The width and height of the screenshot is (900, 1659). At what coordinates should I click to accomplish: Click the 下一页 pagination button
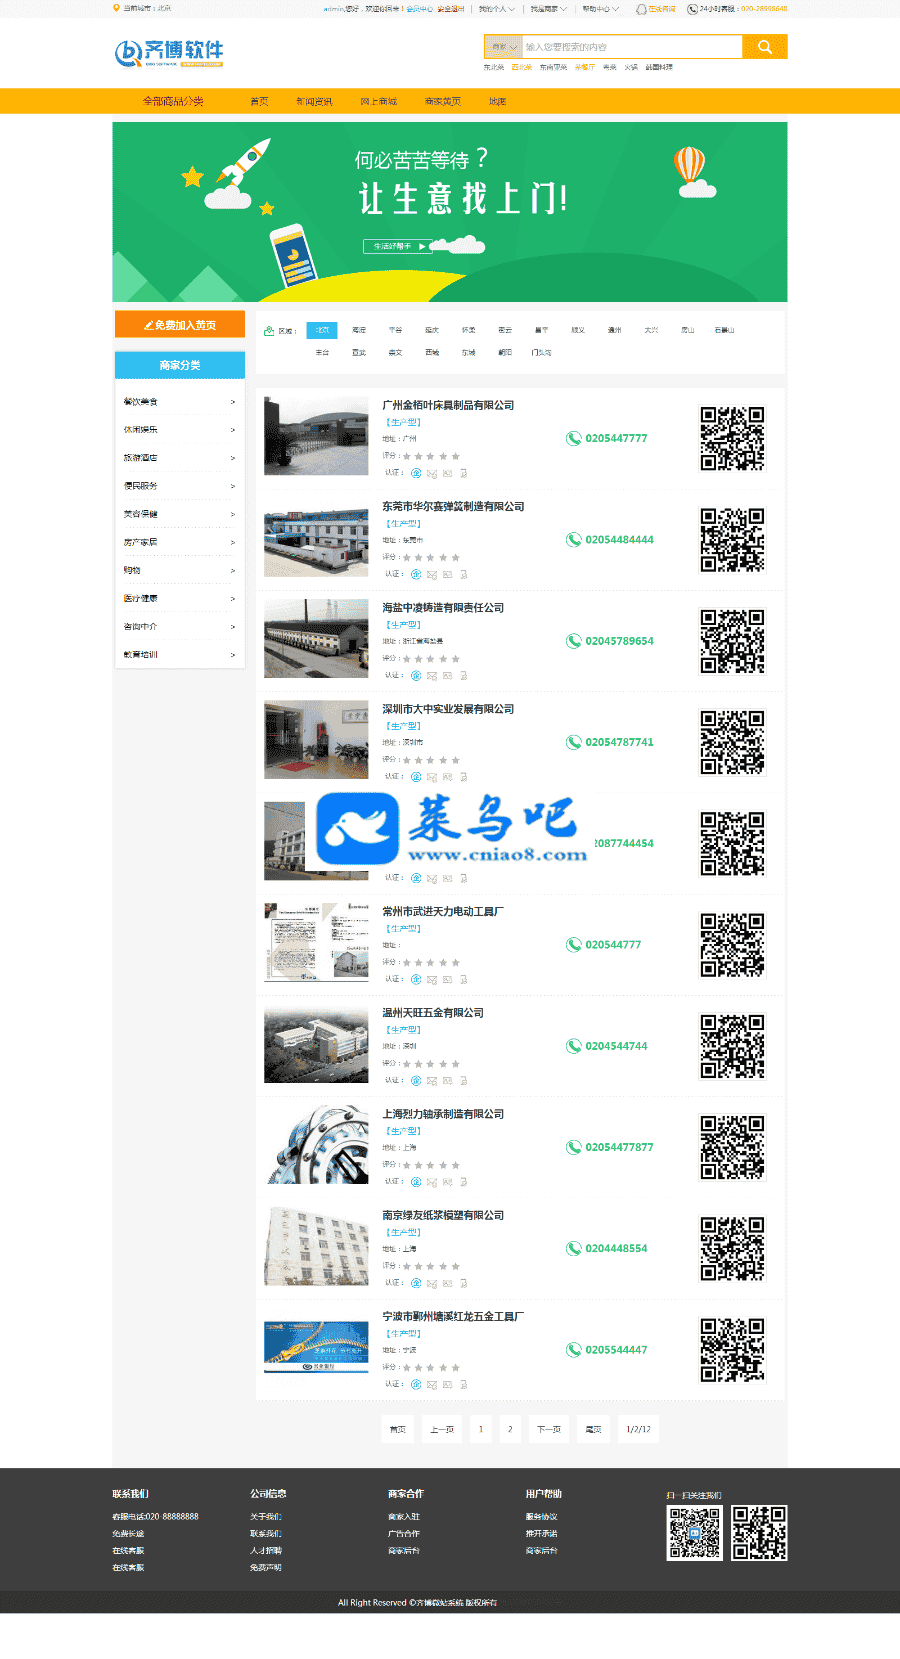[548, 1429]
